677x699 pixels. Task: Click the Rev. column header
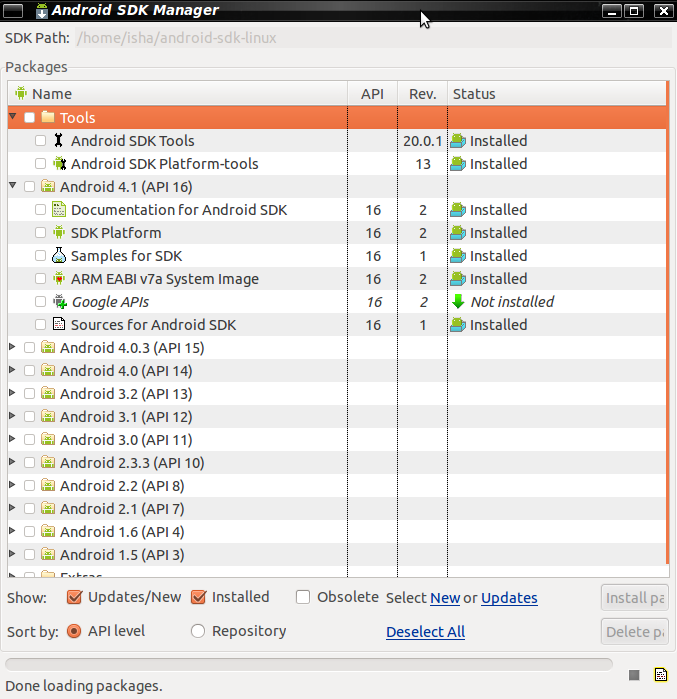(x=423, y=94)
